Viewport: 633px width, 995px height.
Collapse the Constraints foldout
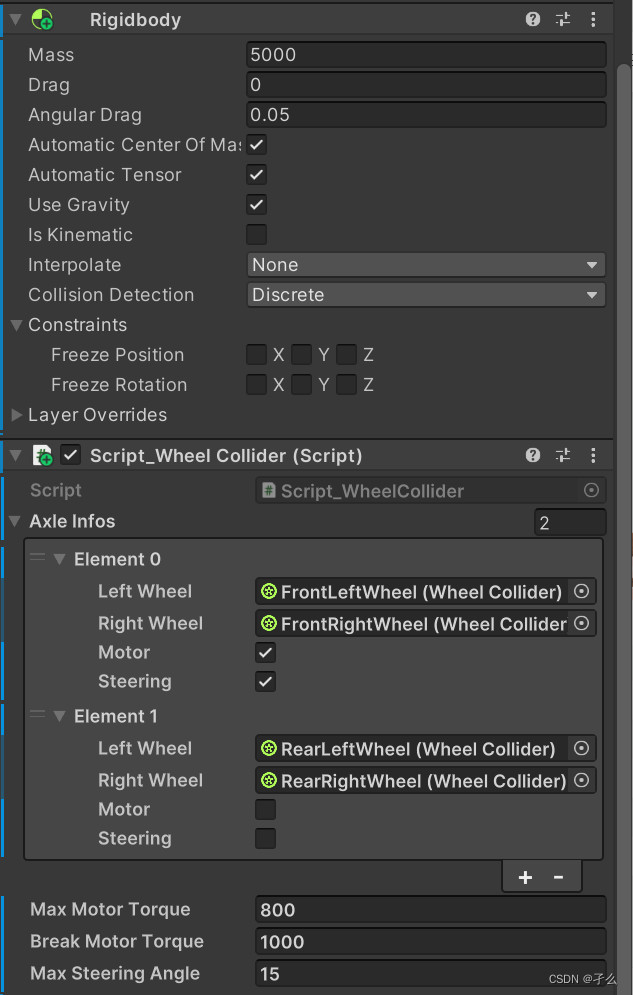click(x=17, y=325)
